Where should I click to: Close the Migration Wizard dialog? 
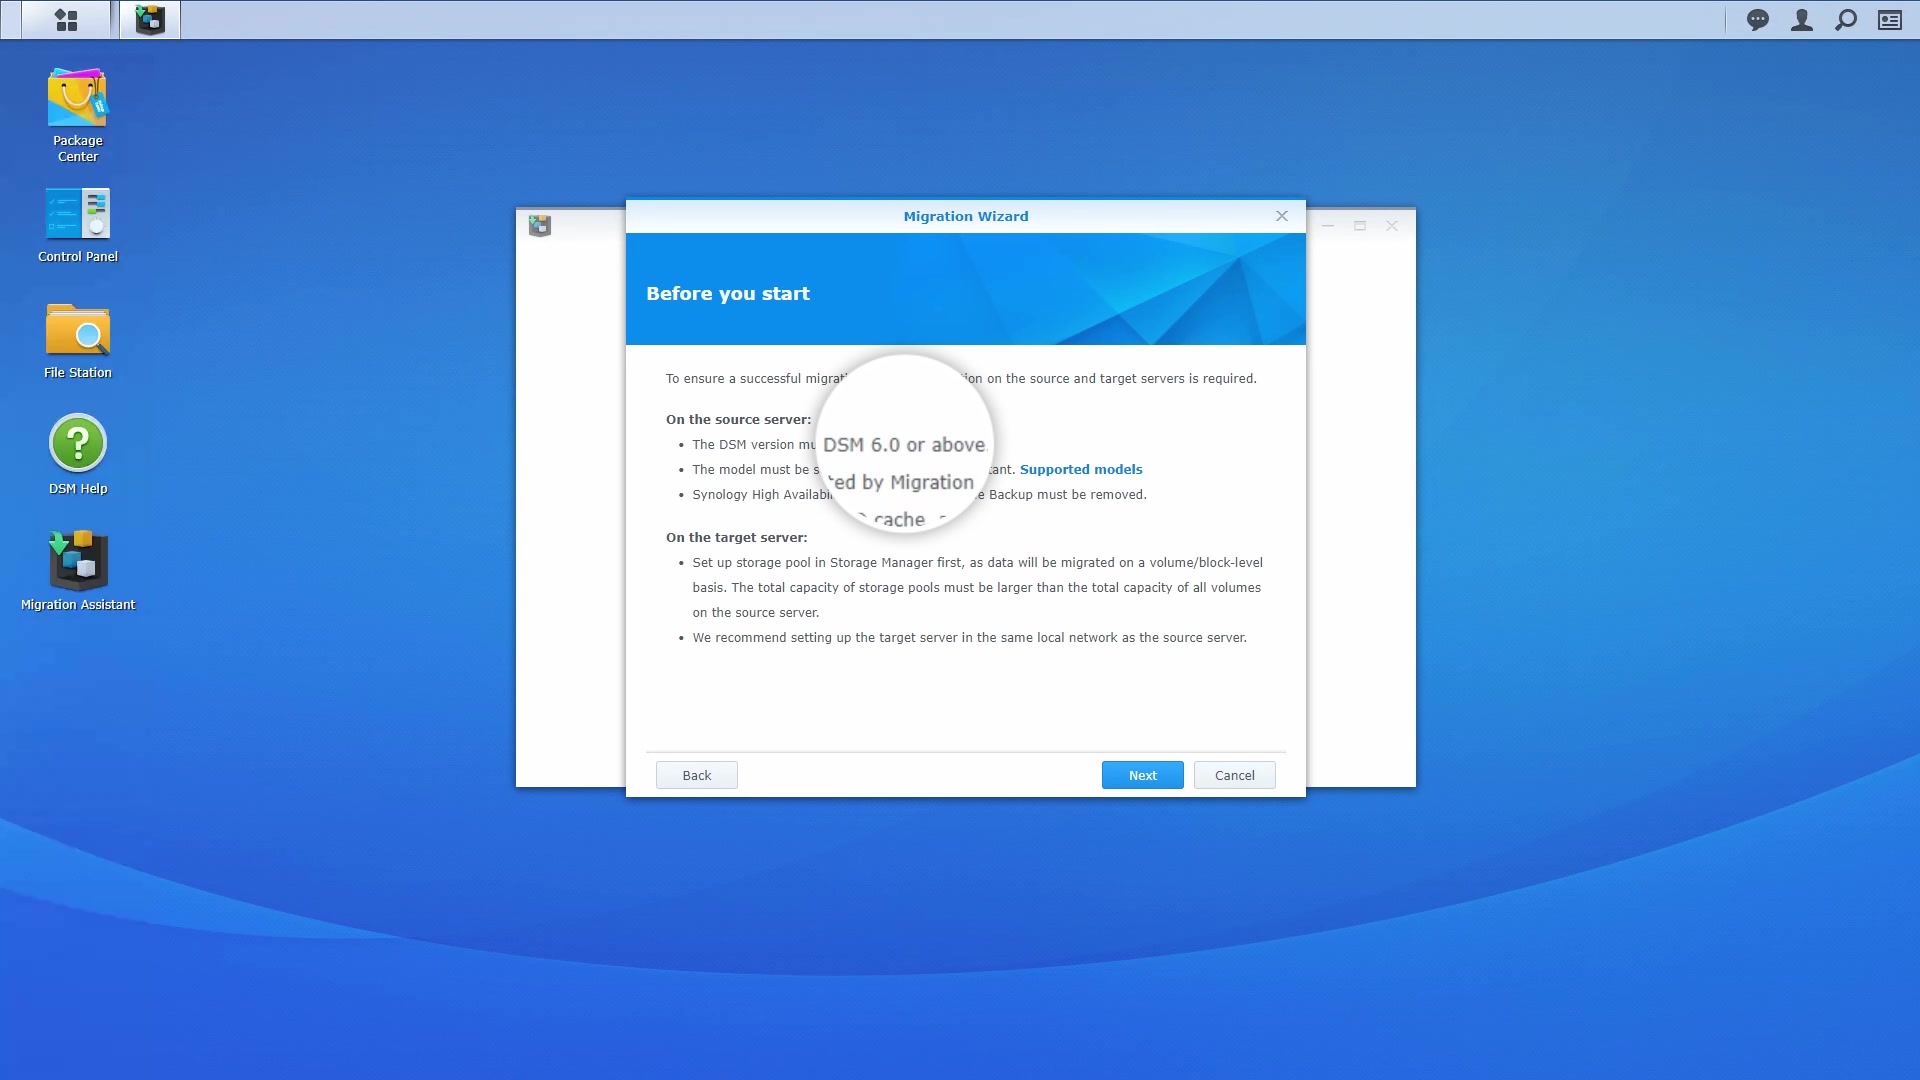[1281, 215]
